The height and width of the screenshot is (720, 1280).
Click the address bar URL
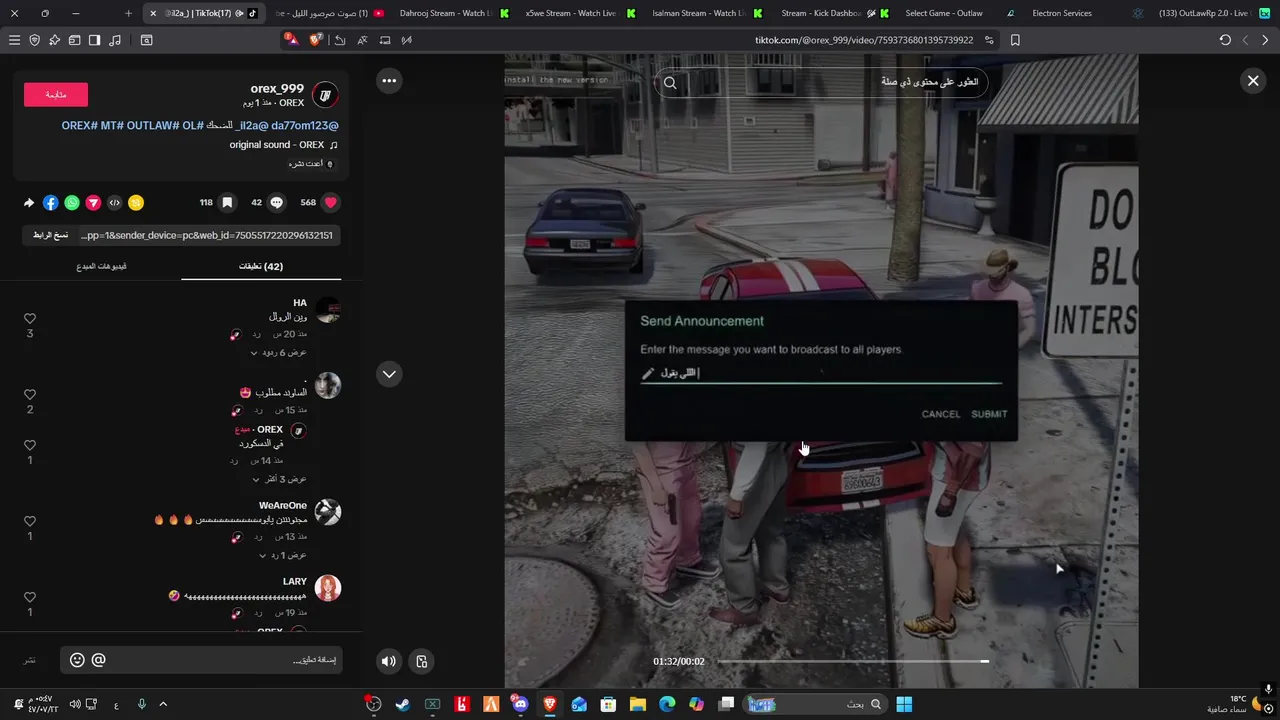863,40
